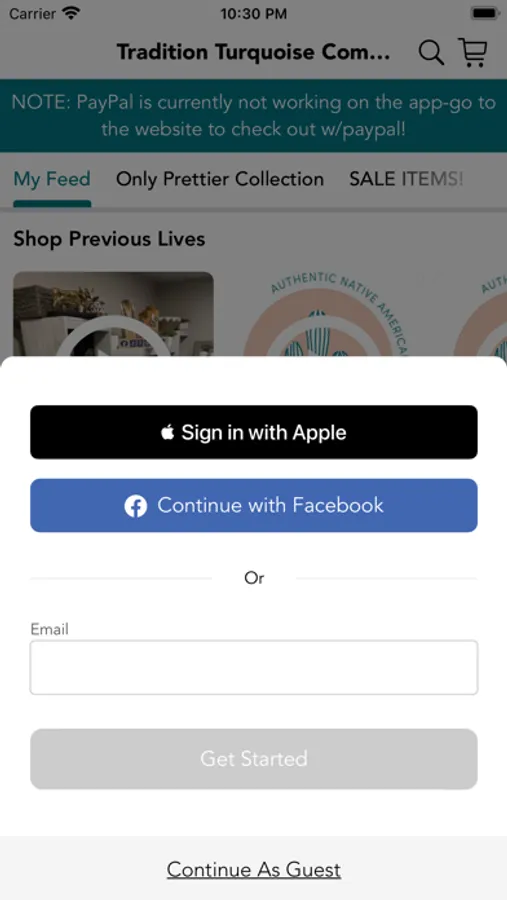Open the Only Prettier Collection tab

point(220,179)
